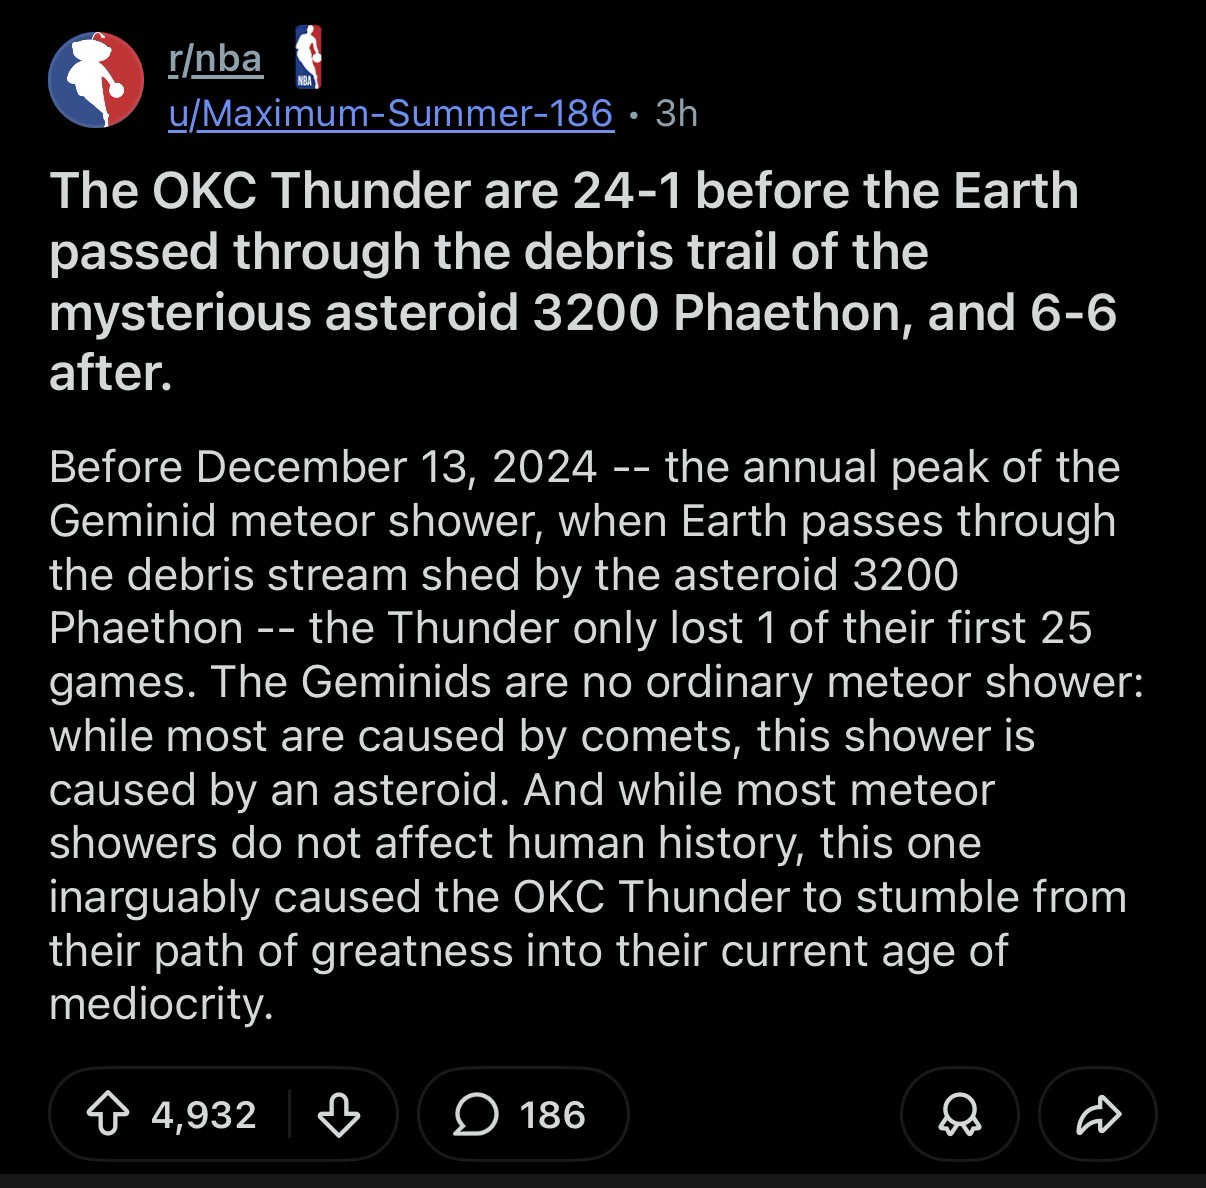Click the 3h post timestamp
This screenshot has height=1188, width=1206.
[676, 114]
